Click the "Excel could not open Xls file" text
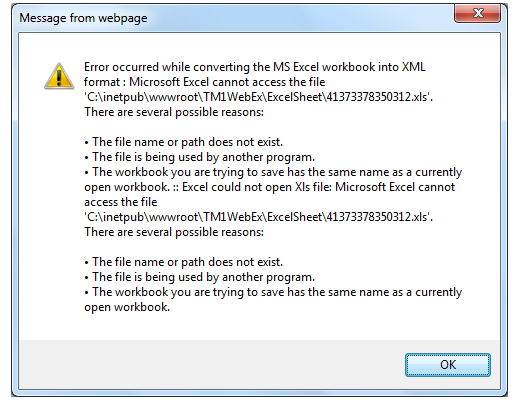The width and height of the screenshot is (524, 400). tap(257, 187)
